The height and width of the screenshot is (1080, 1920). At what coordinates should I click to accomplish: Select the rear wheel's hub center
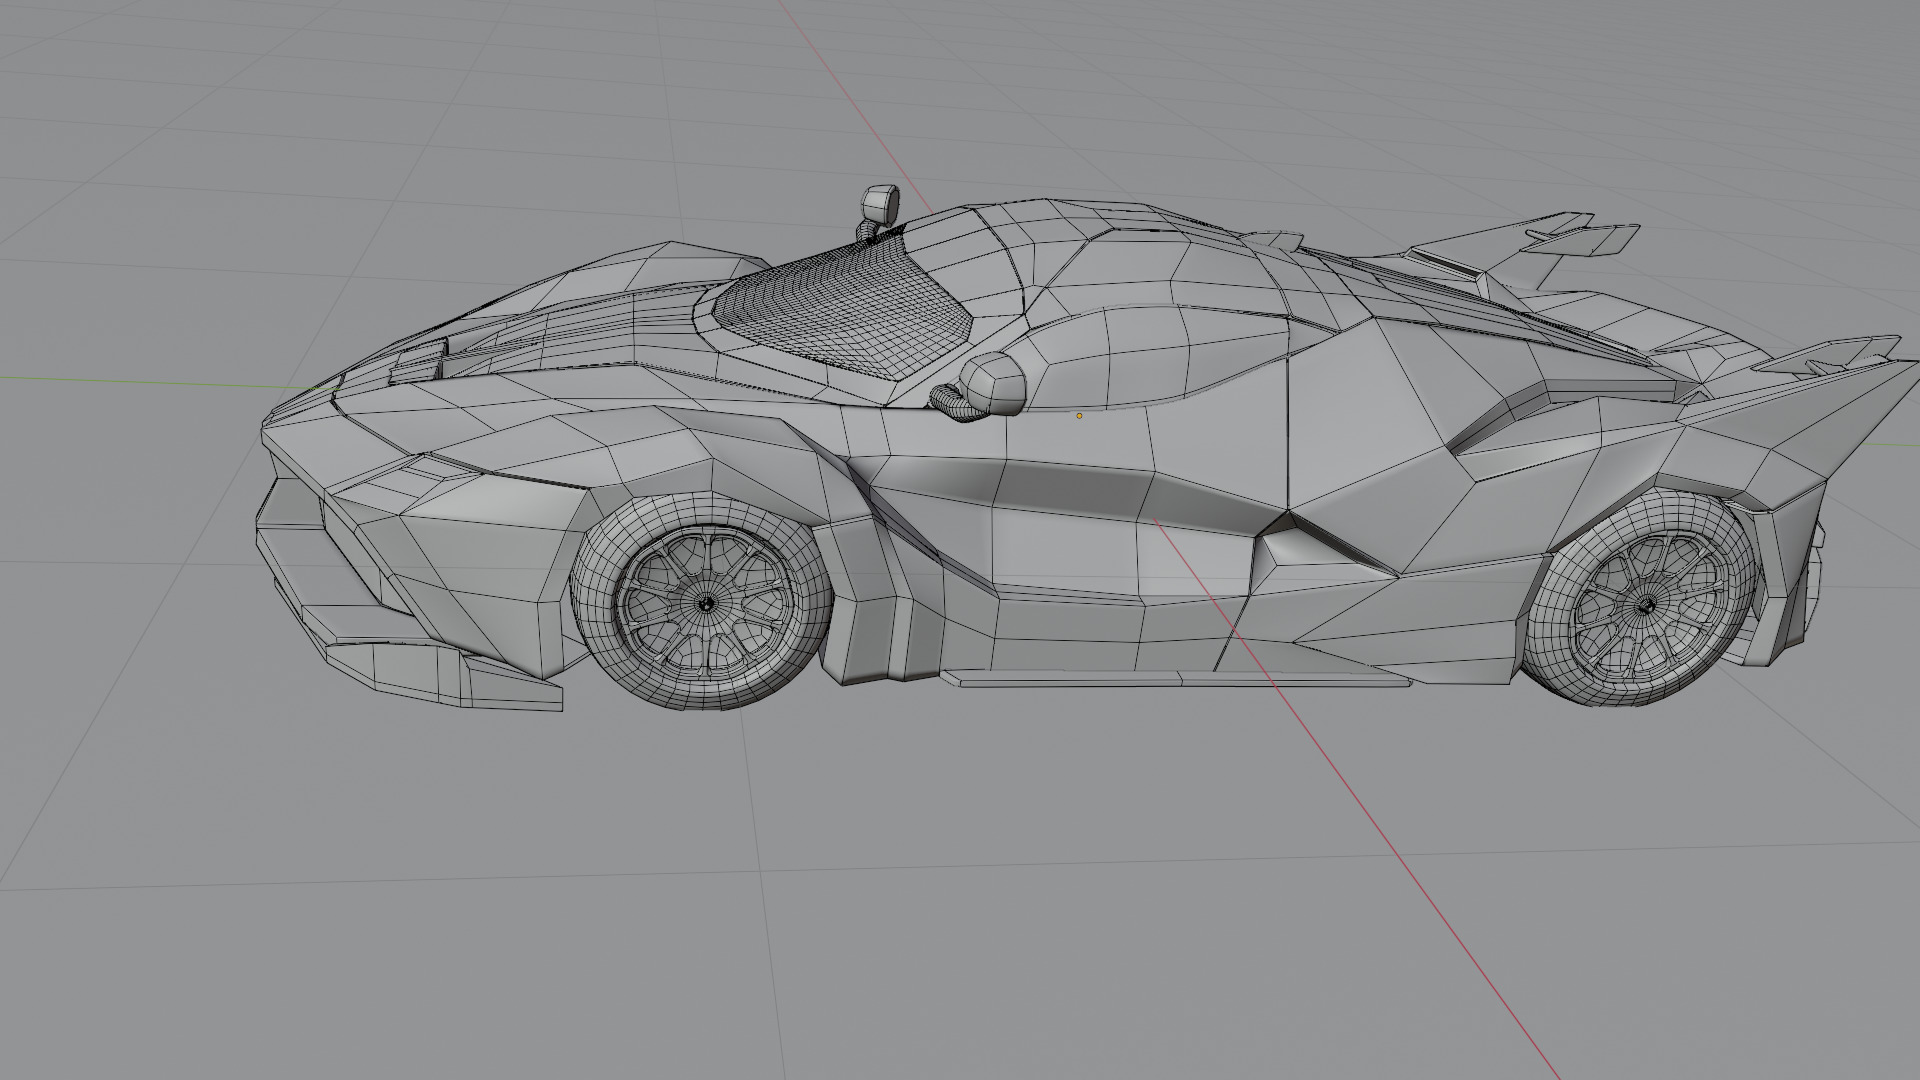[1645, 605]
